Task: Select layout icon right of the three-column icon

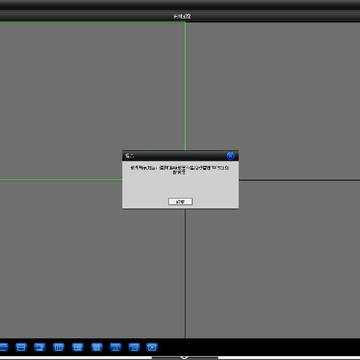Action: click(78, 347)
